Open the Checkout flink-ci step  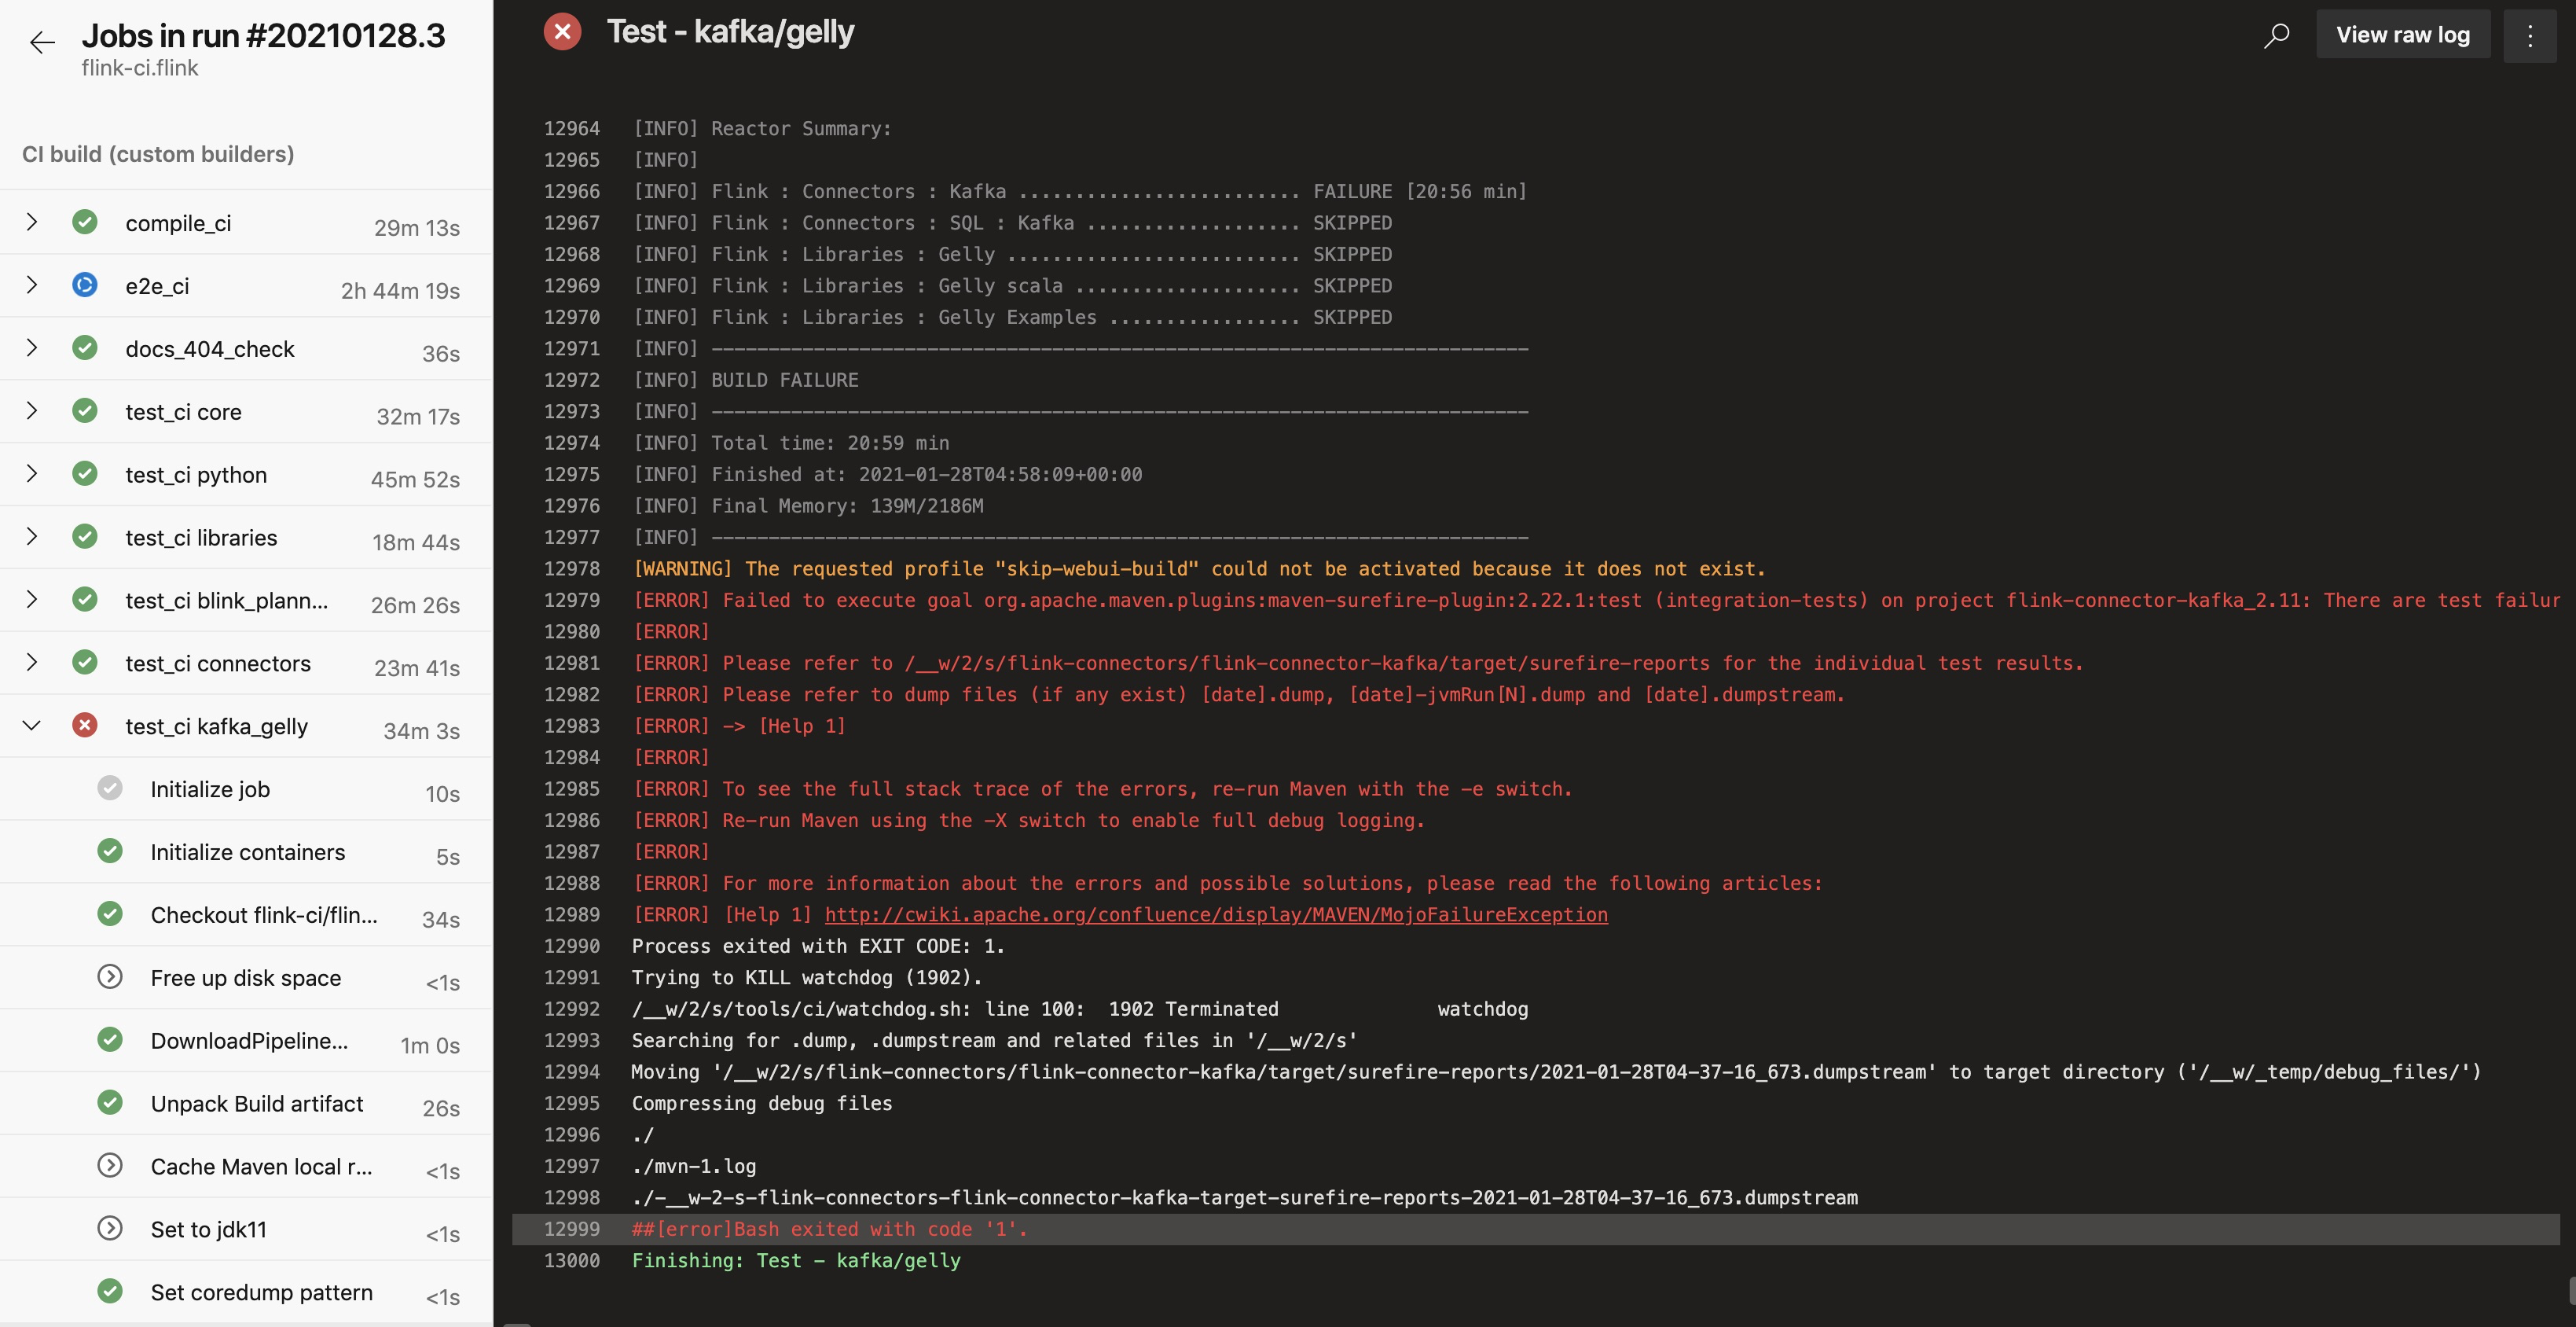pyautogui.click(x=264, y=915)
